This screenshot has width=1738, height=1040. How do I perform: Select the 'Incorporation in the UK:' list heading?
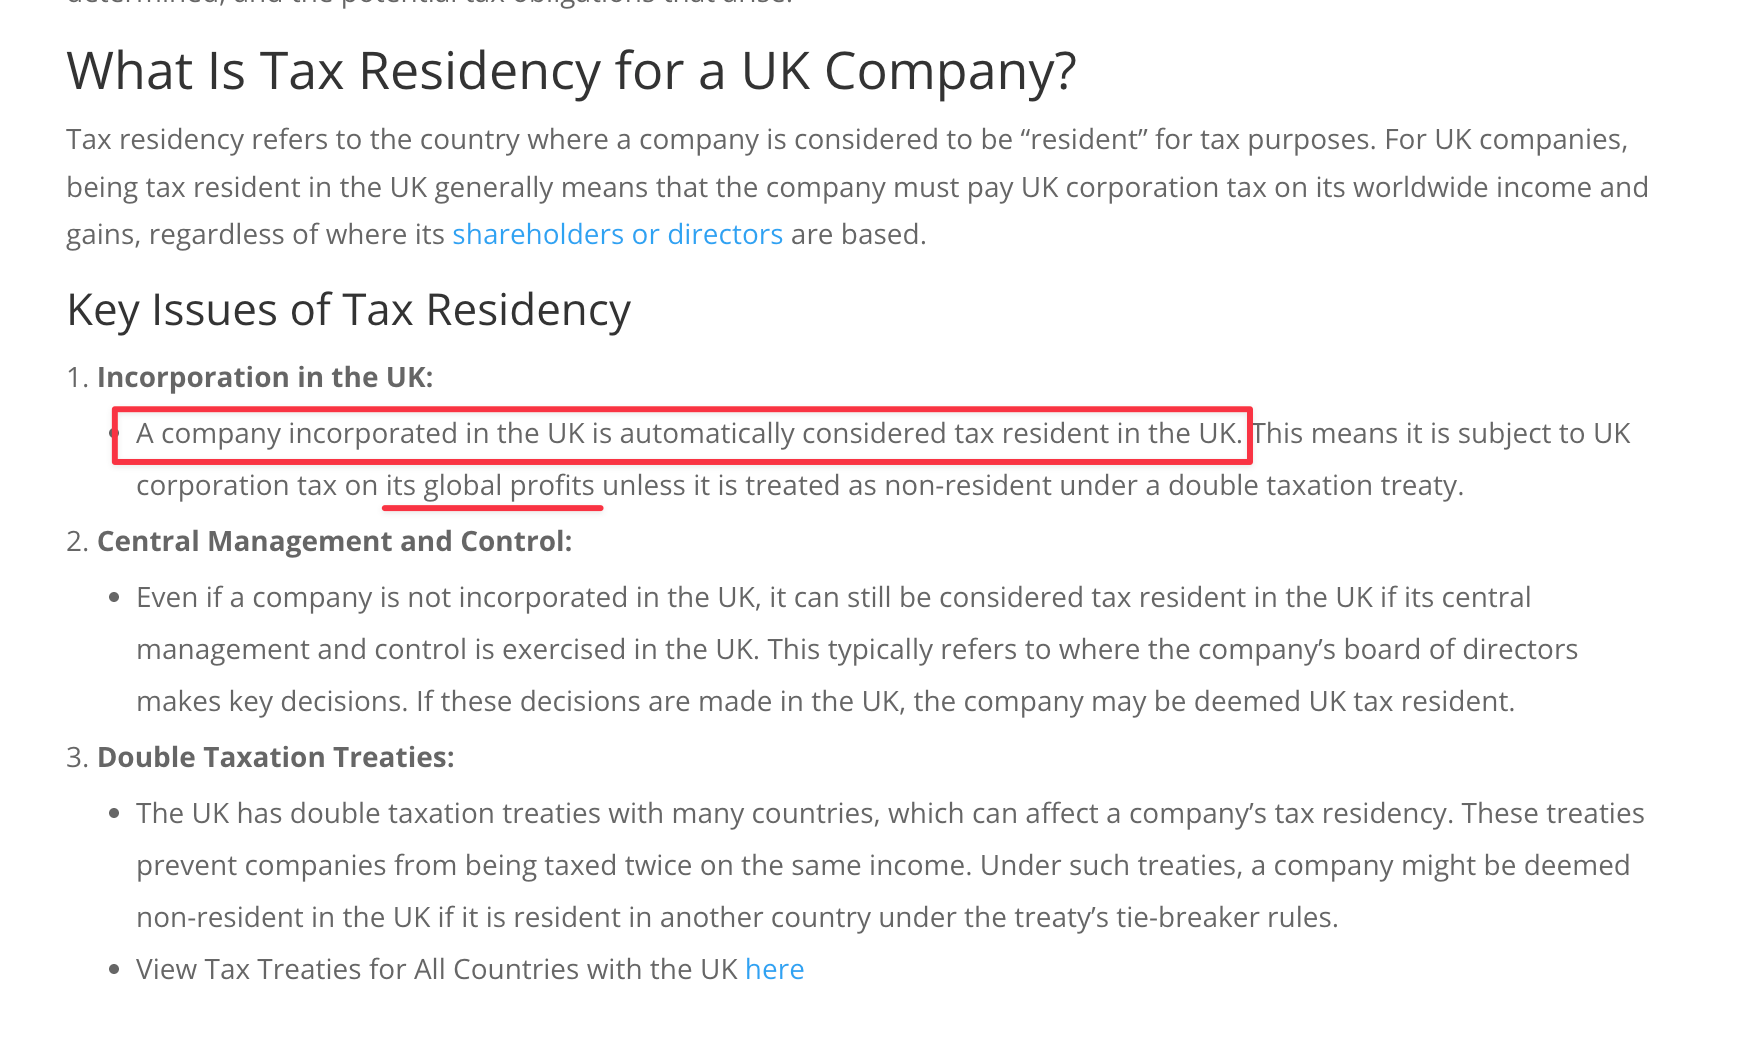point(265,377)
